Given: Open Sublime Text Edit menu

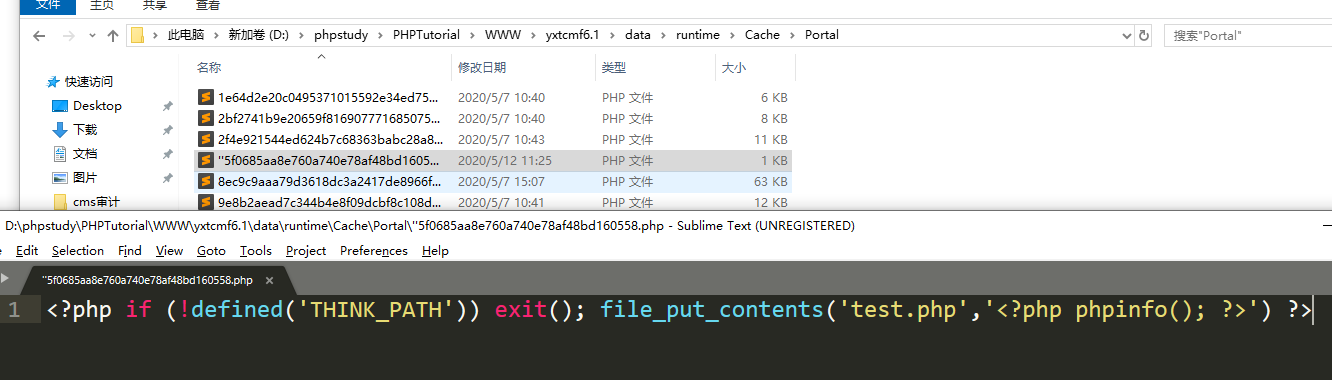Looking at the screenshot, I should click(x=27, y=251).
